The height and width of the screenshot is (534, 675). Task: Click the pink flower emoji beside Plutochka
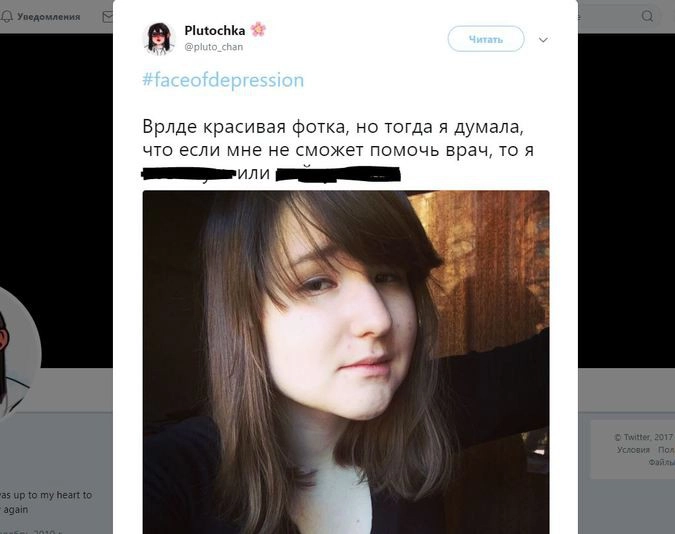point(258,29)
